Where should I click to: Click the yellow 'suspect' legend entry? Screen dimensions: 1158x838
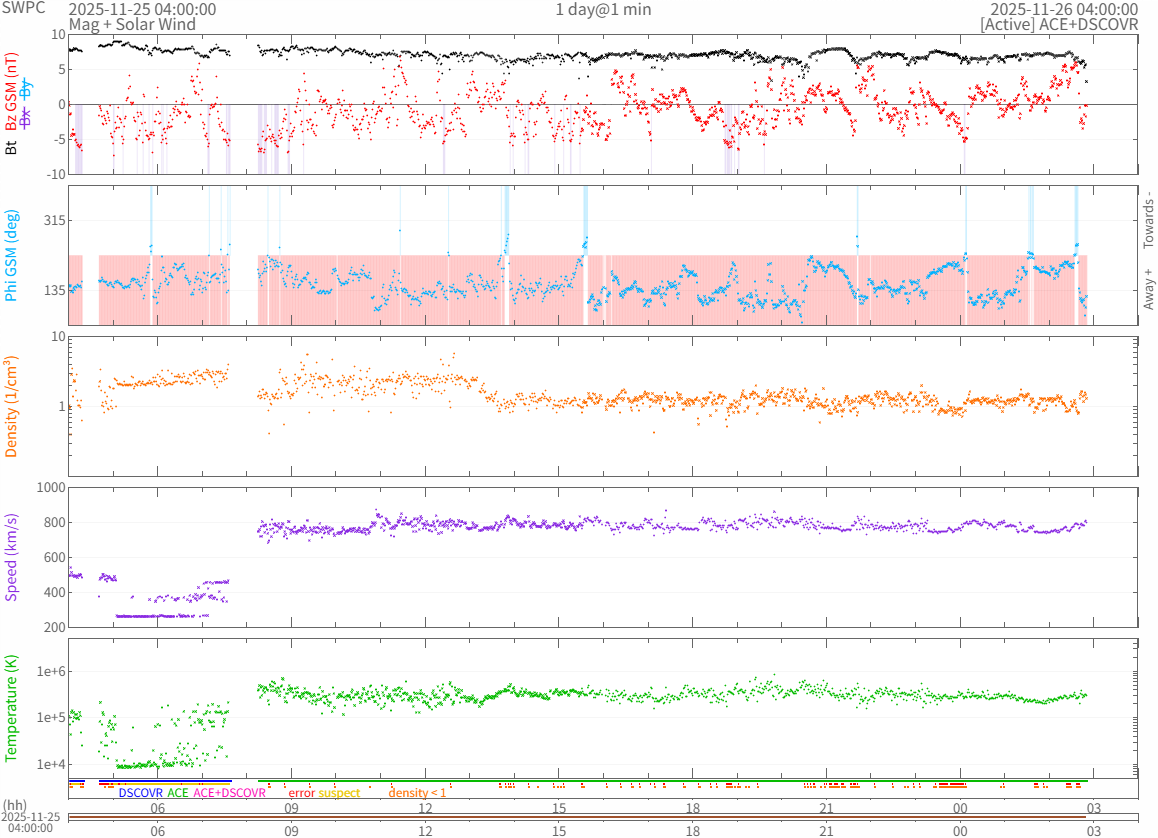click(x=339, y=793)
